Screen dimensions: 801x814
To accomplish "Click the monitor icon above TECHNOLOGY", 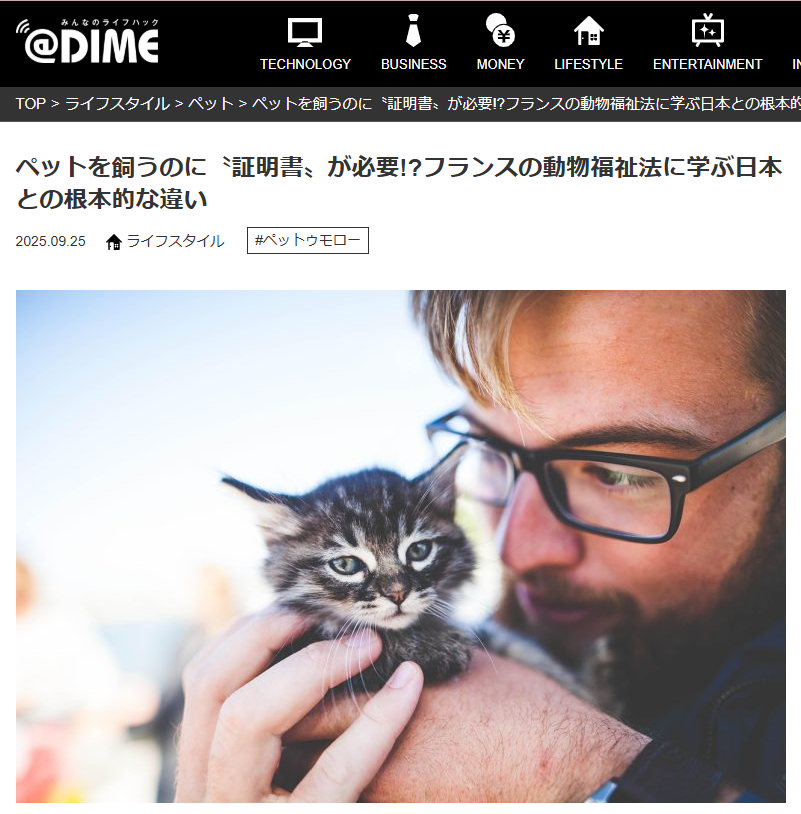I will coord(305,32).
